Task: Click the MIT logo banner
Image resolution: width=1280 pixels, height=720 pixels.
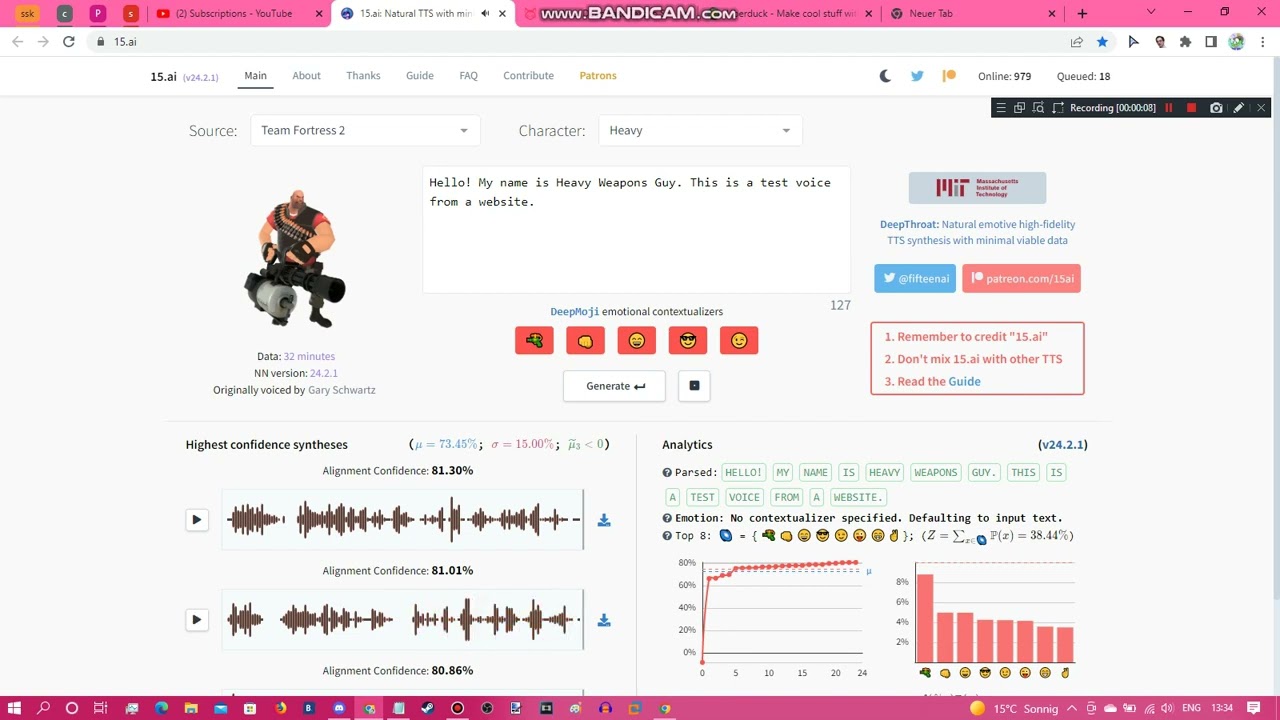Action: coord(977,188)
